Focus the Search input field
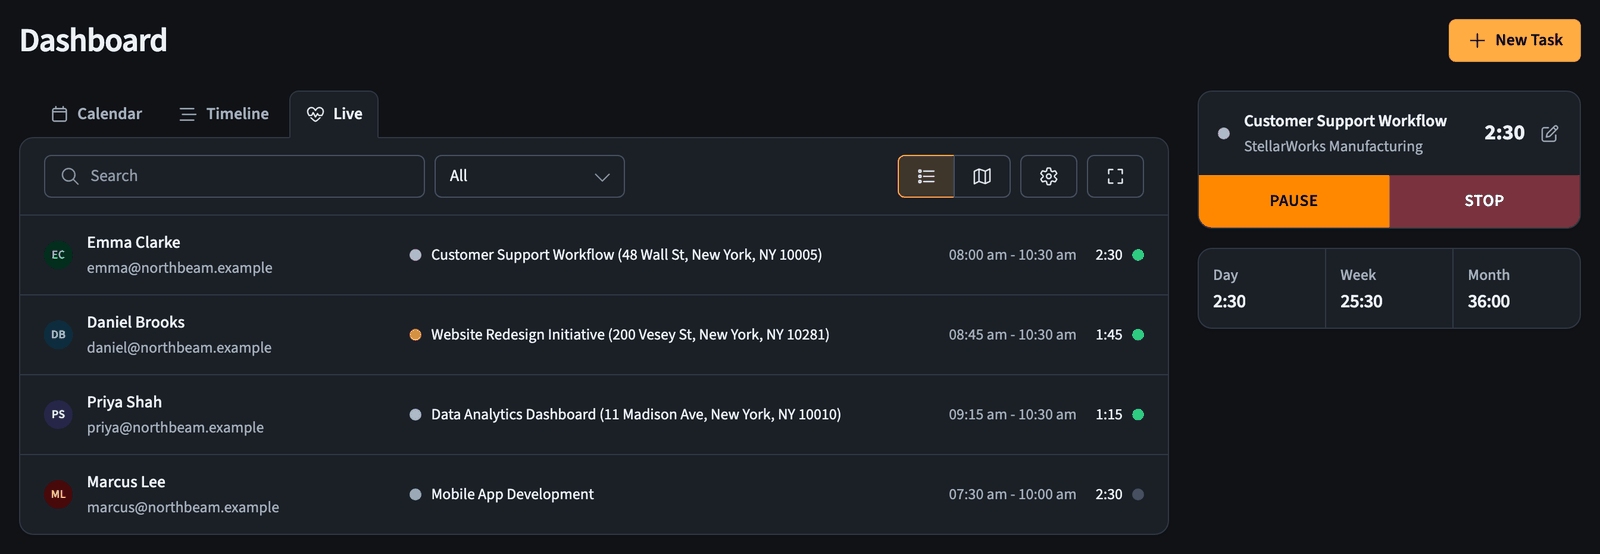The image size is (1600, 554). tap(234, 176)
